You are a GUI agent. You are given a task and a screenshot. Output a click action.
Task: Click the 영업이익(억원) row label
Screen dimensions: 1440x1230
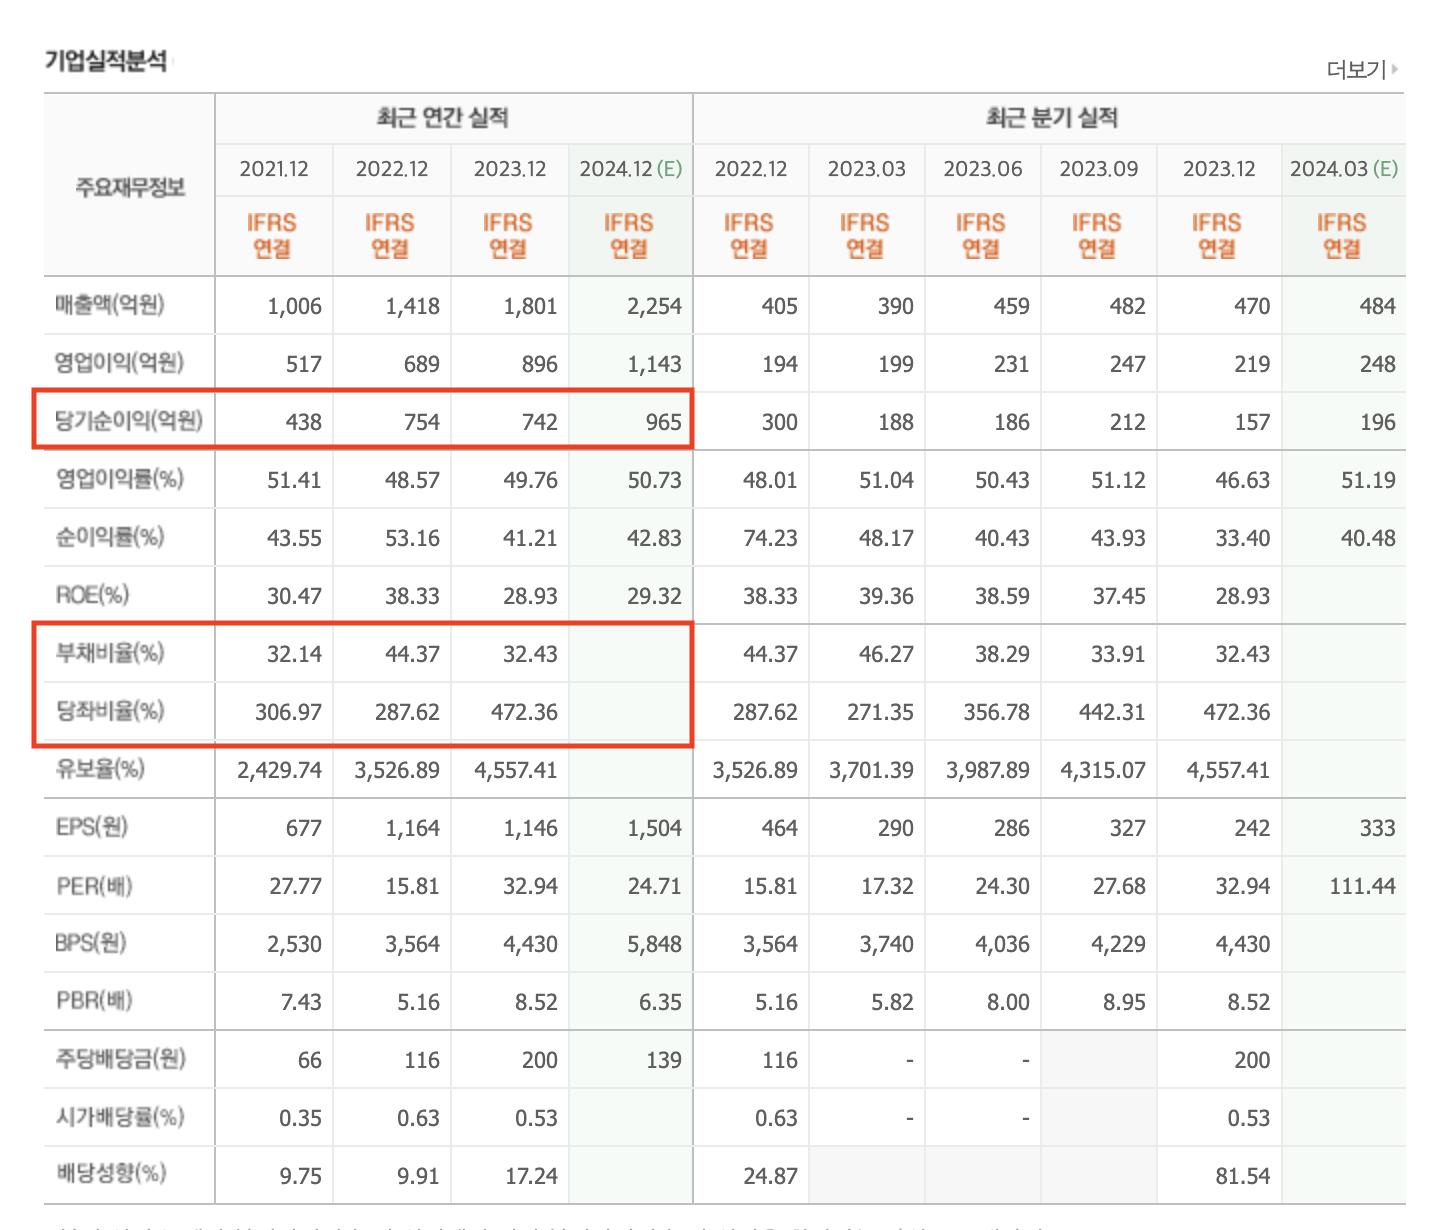pyautogui.click(x=115, y=363)
